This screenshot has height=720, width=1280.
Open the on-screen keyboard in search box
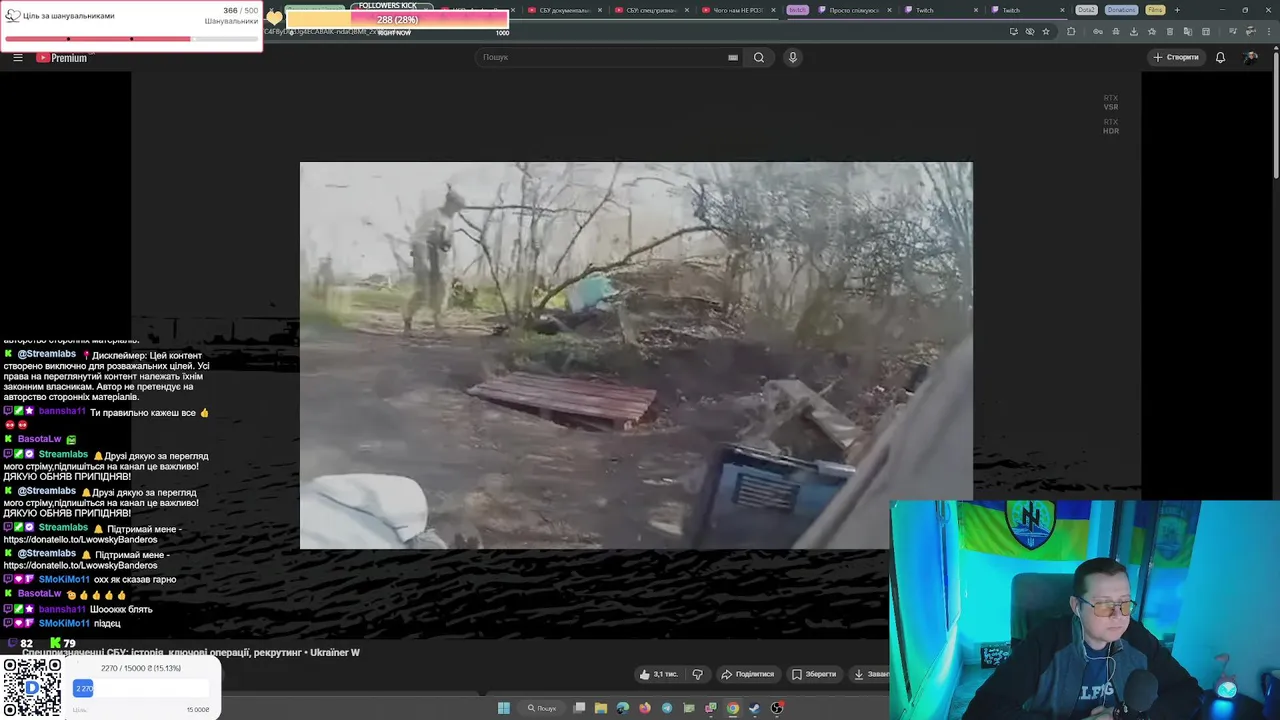pos(733,57)
